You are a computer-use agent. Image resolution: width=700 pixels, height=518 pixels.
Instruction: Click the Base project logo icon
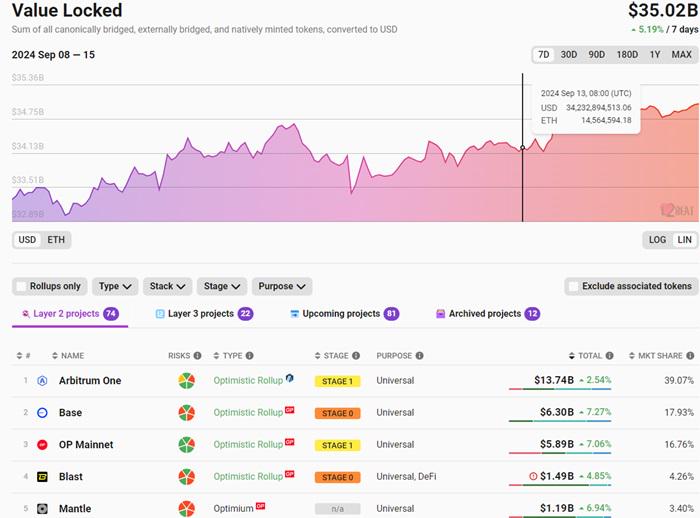[43, 413]
